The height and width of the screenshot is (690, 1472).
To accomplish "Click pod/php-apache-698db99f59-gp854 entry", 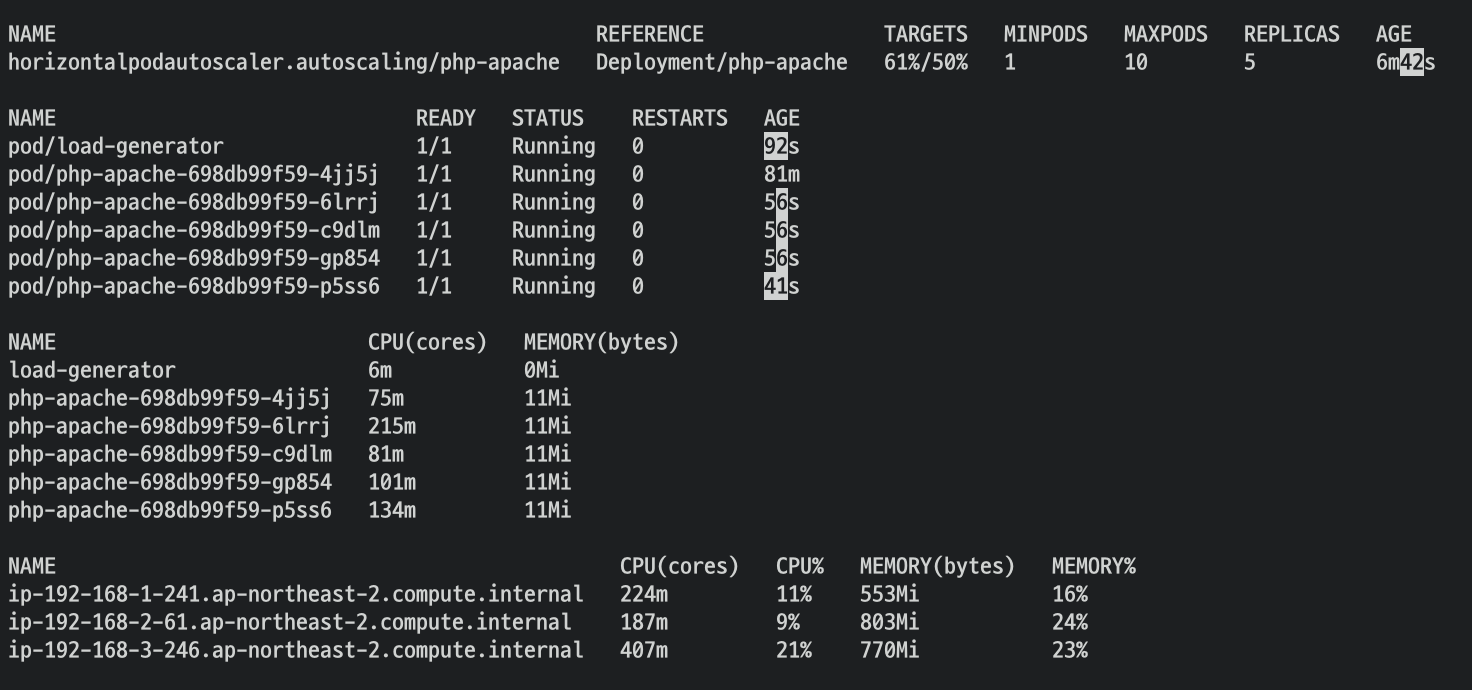I will (x=194, y=258).
